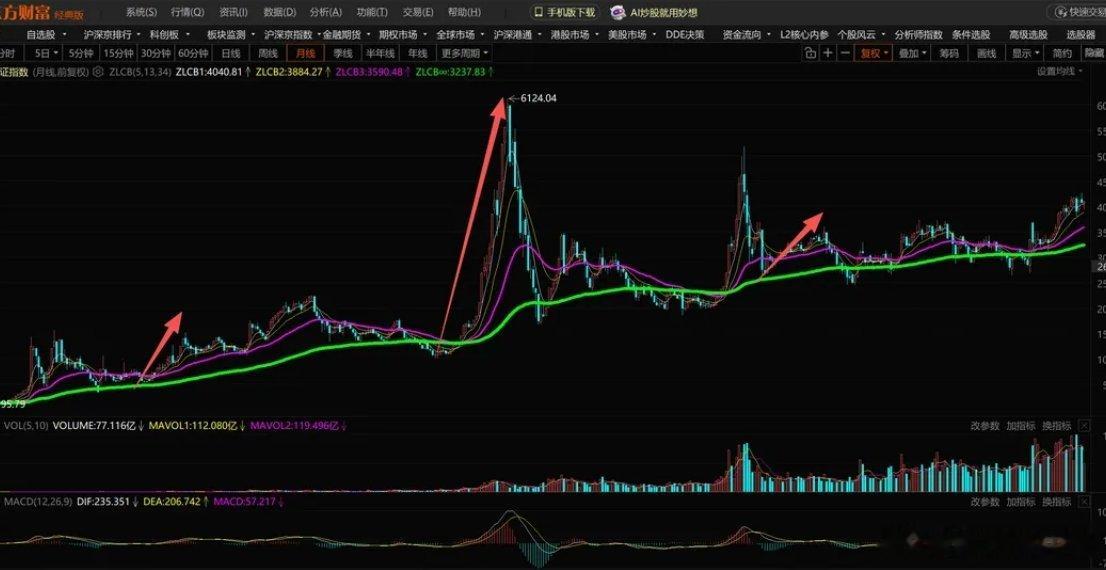Viewport: 1106px width, 570px height.
Task: Open the 系统(S) menu
Action: [141, 12]
